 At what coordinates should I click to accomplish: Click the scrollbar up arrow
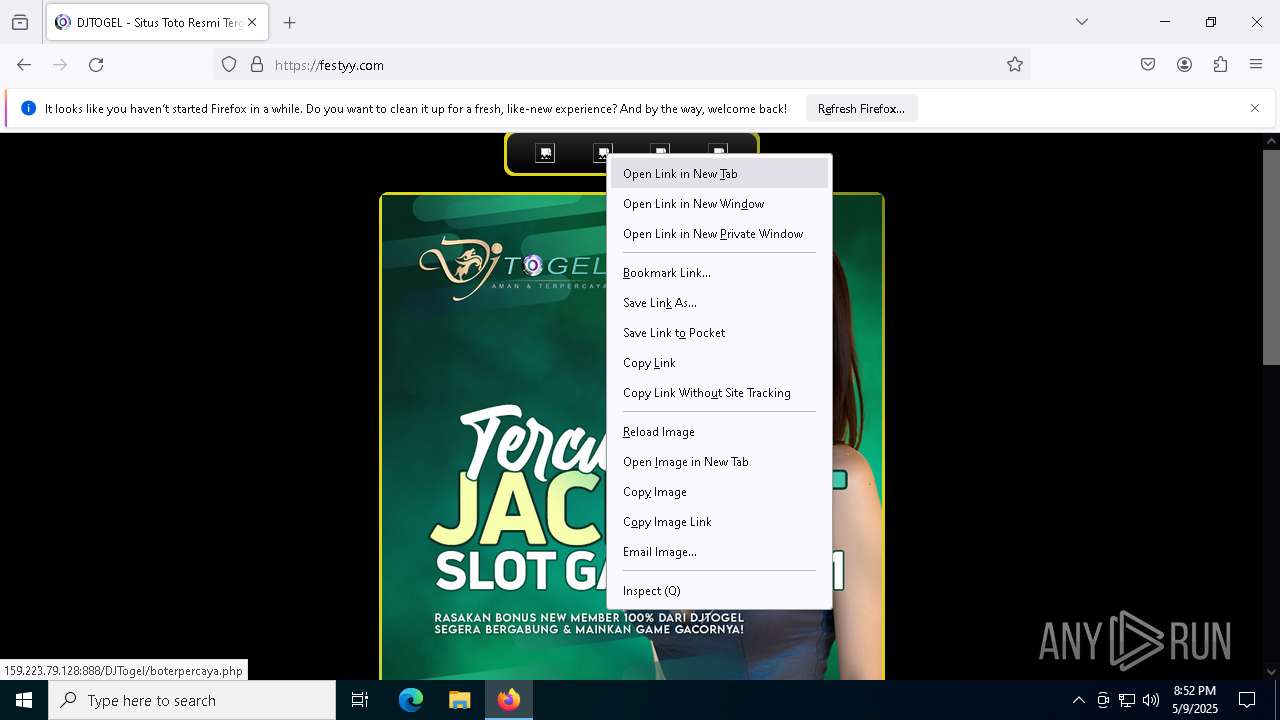coord(1271,142)
